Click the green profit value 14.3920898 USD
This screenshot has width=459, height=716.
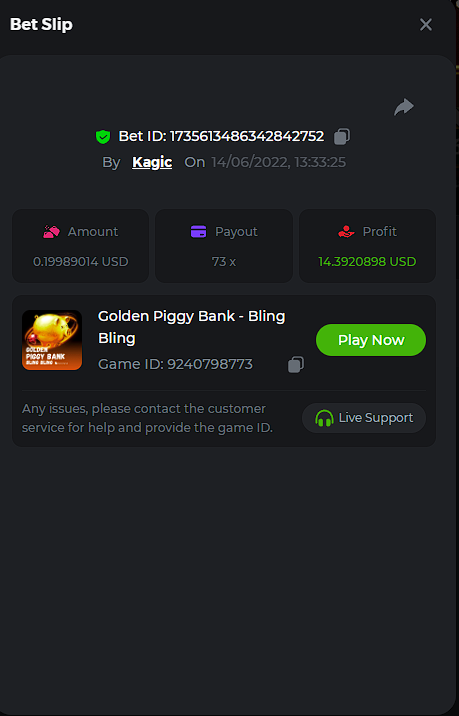pyautogui.click(x=367, y=262)
